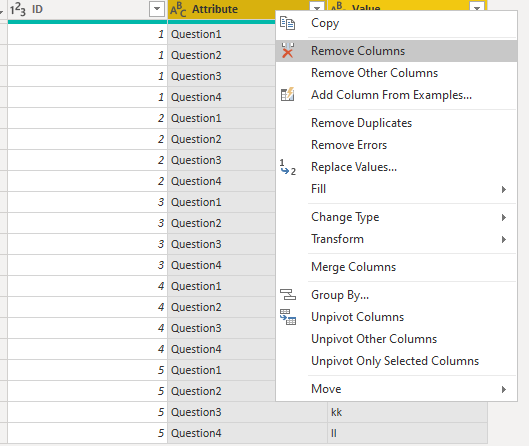Select Remove Duplicates

pyautogui.click(x=396, y=123)
